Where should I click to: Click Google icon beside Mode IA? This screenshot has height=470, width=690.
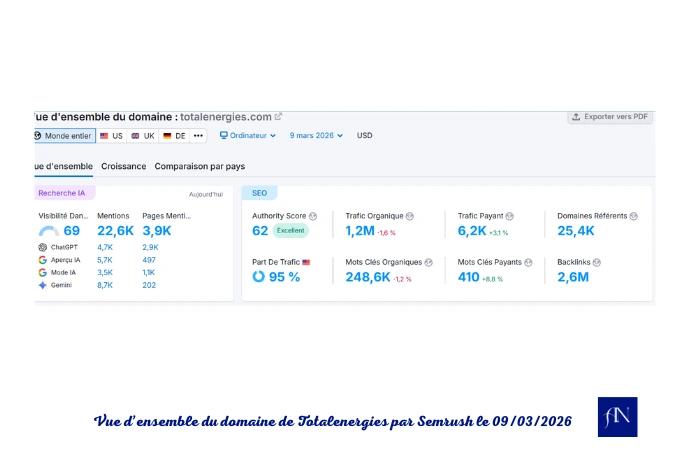(x=43, y=273)
